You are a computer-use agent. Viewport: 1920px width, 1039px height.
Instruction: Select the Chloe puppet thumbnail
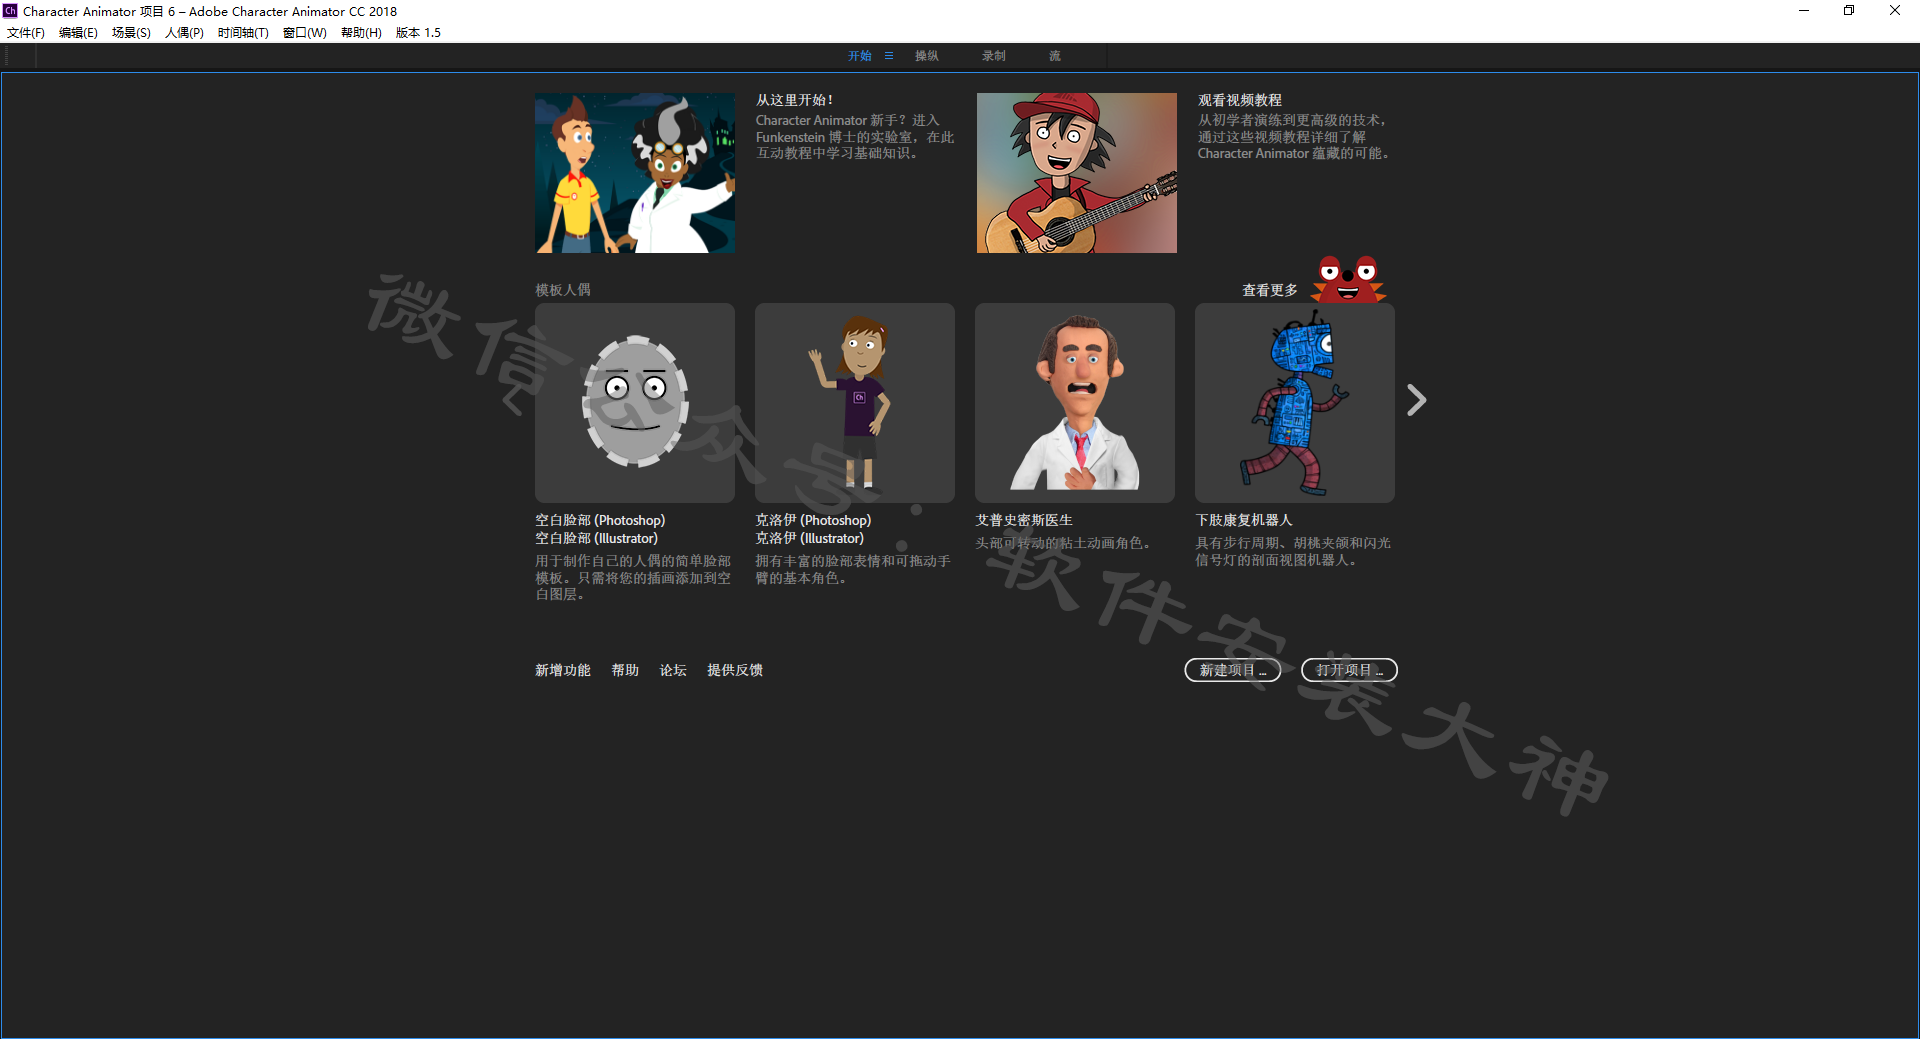tap(855, 403)
